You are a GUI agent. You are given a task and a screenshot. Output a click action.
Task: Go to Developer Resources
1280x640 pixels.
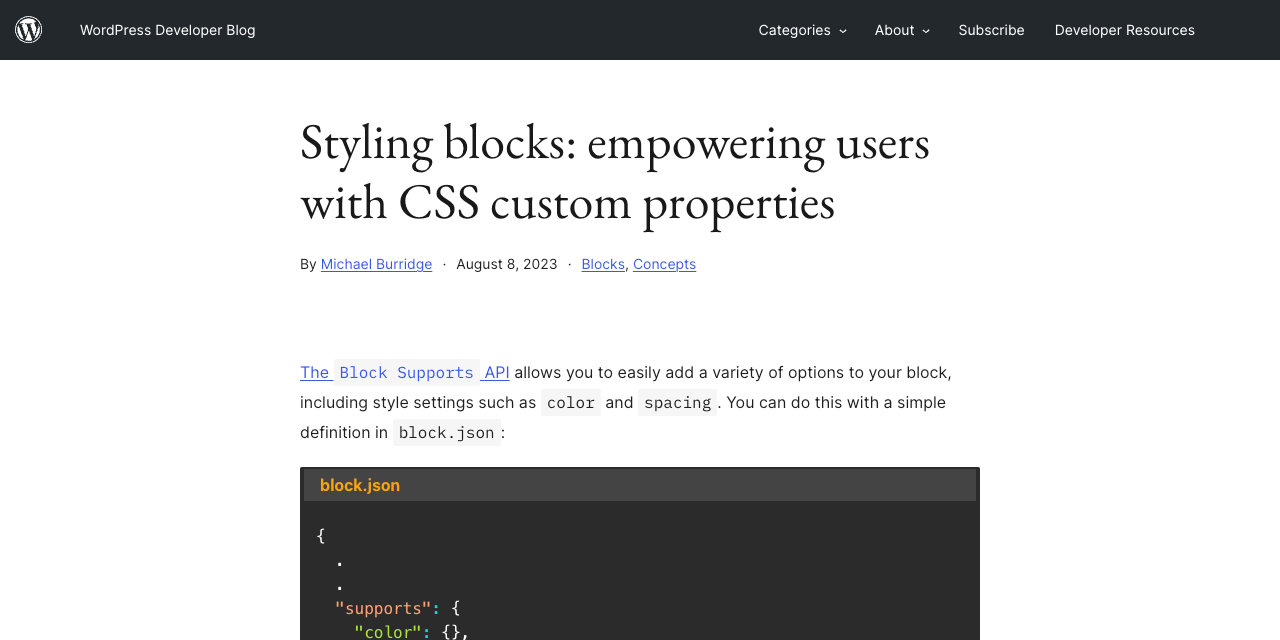(x=1125, y=30)
